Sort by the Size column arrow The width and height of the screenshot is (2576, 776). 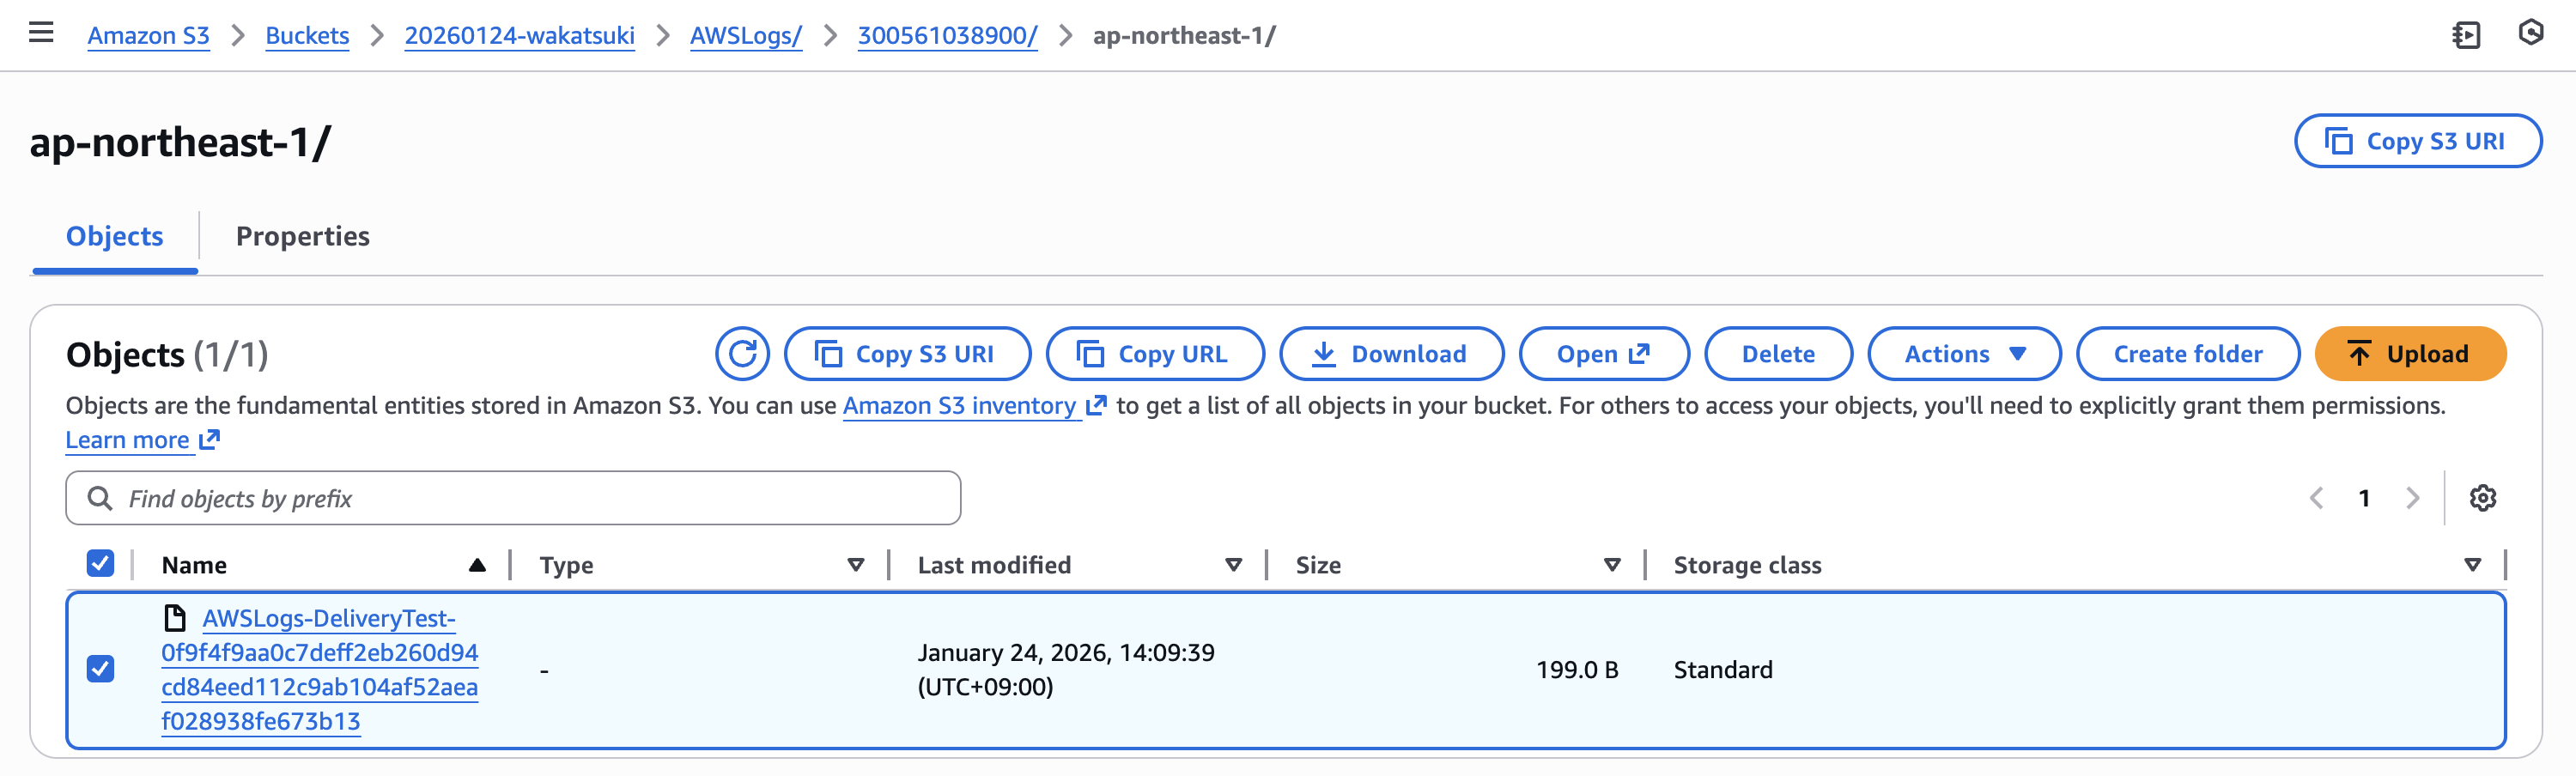(x=1611, y=565)
